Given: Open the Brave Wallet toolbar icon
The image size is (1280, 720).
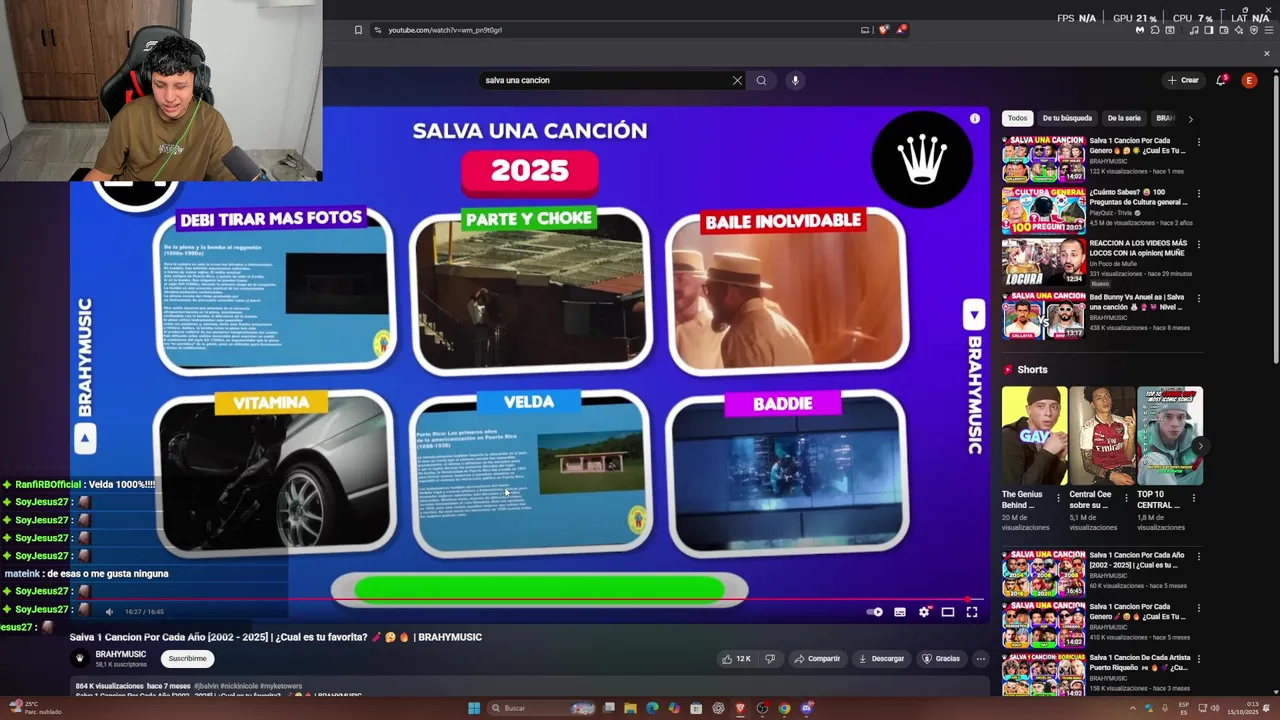Looking at the screenshot, I should point(1222,30).
